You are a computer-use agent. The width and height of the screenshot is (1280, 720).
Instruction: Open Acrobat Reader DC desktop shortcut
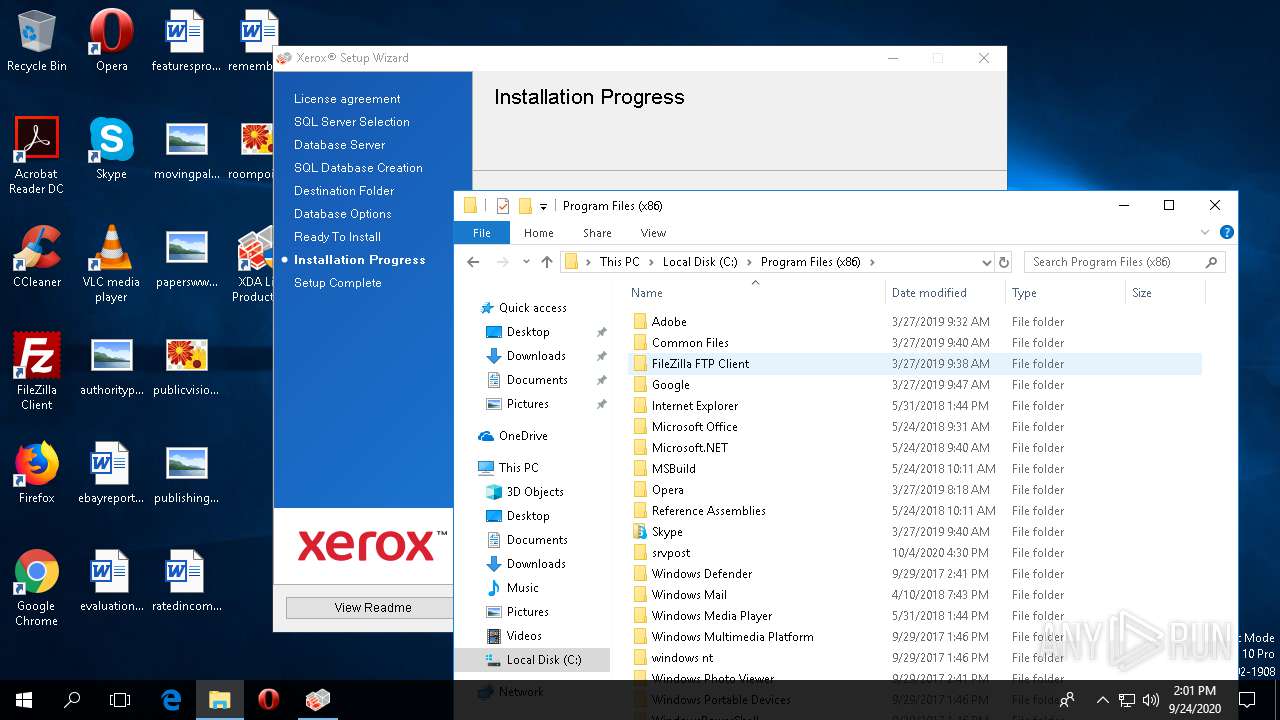click(x=37, y=156)
